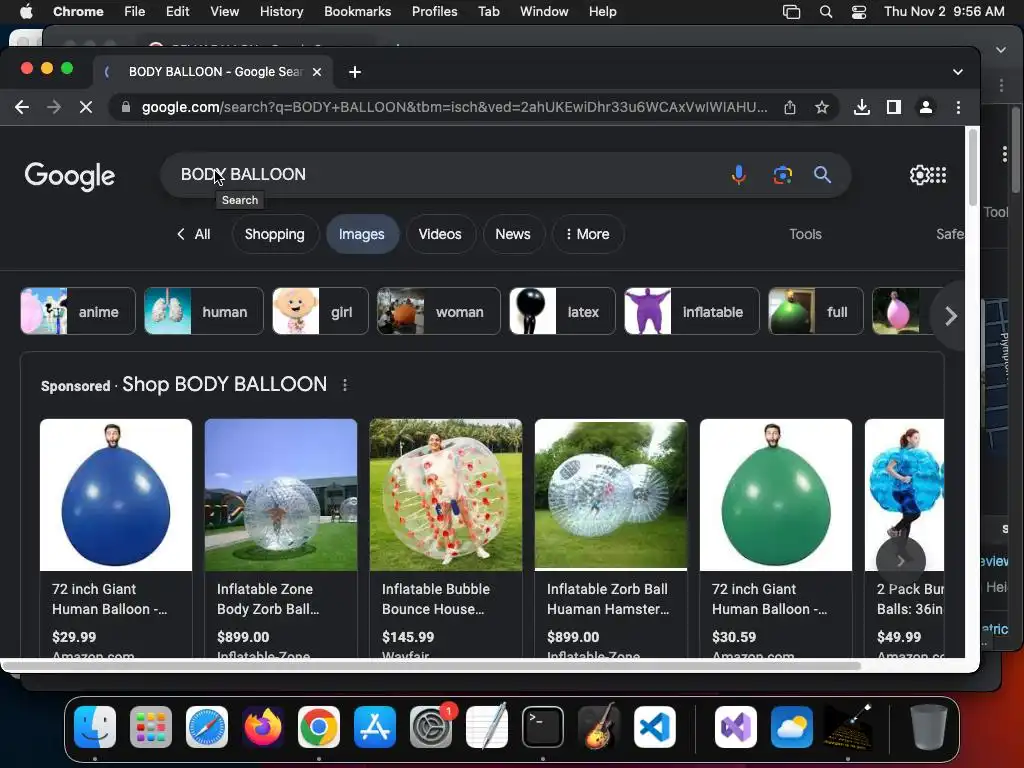Open a new tab with the plus button
The height and width of the screenshot is (768, 1024).
[355, 72]
